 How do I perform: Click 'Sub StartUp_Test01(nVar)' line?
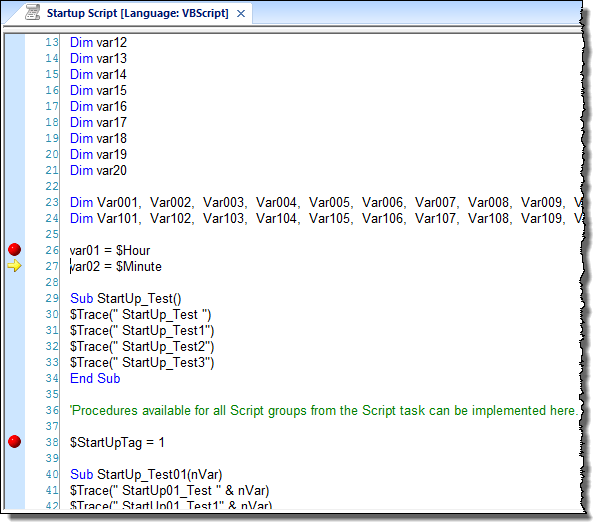click(146, 475)
